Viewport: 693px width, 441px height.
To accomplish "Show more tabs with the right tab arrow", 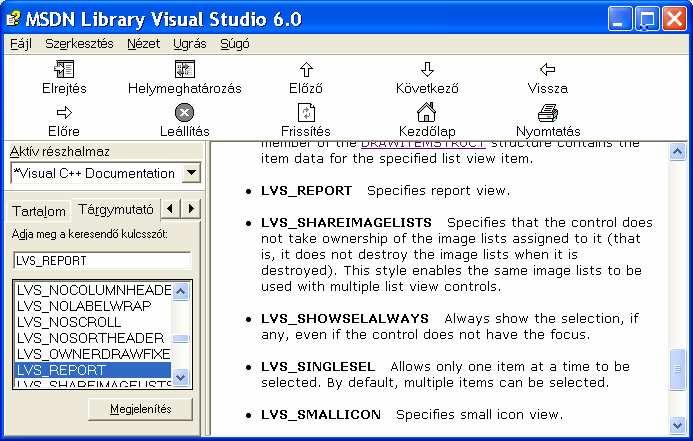I will 191,208.
